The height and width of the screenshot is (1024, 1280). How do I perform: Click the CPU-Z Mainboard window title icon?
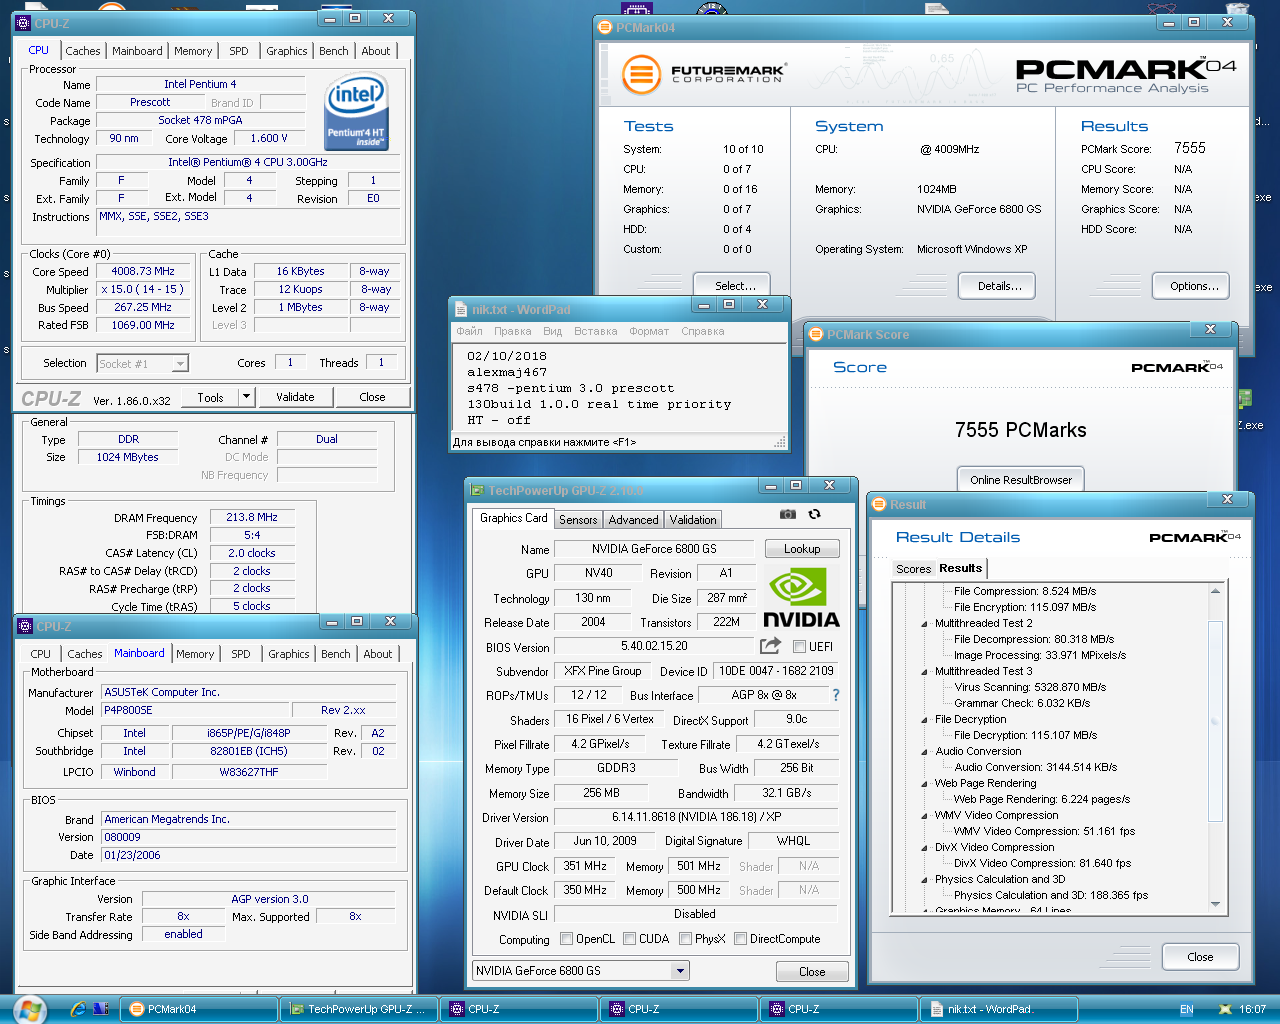pyautogui.click(x=26, y=626)
